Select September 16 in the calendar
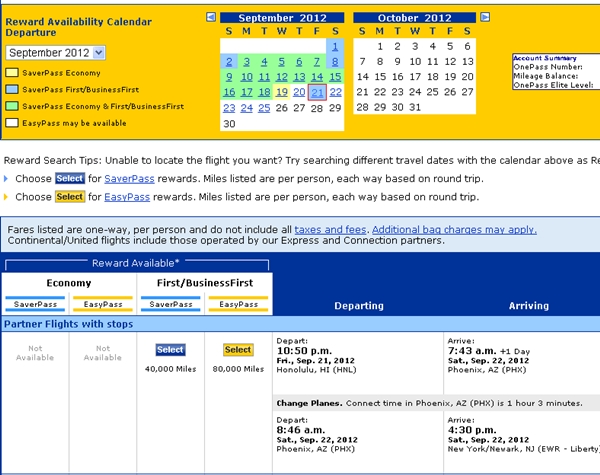Screen dimensions: 600x475 click(229, 92)
